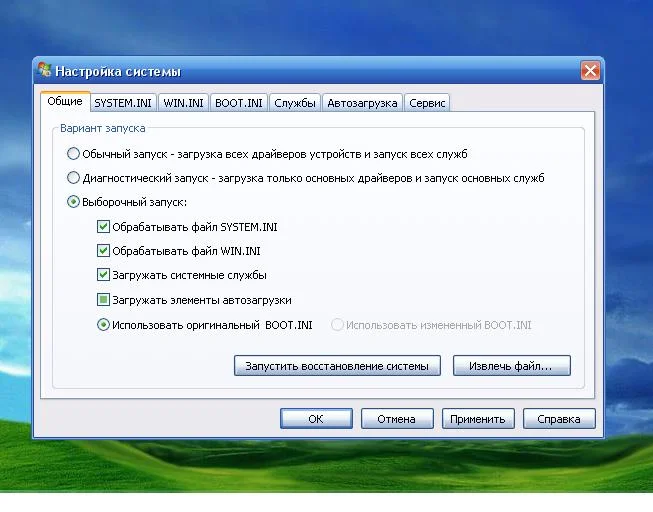653x512 pixels.
Task: Click the Вариант запуска group label
Action: [103, 128]
